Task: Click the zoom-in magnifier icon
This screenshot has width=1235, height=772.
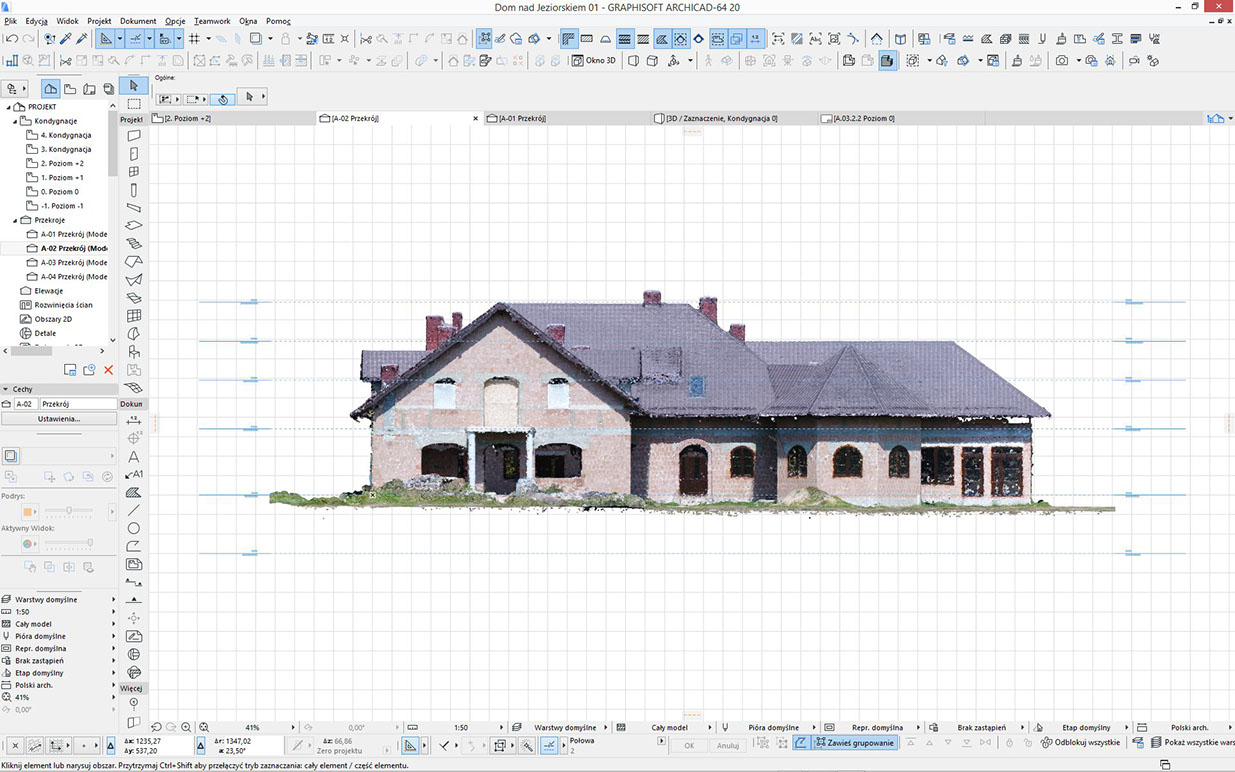Action: (x=186, y=727)
